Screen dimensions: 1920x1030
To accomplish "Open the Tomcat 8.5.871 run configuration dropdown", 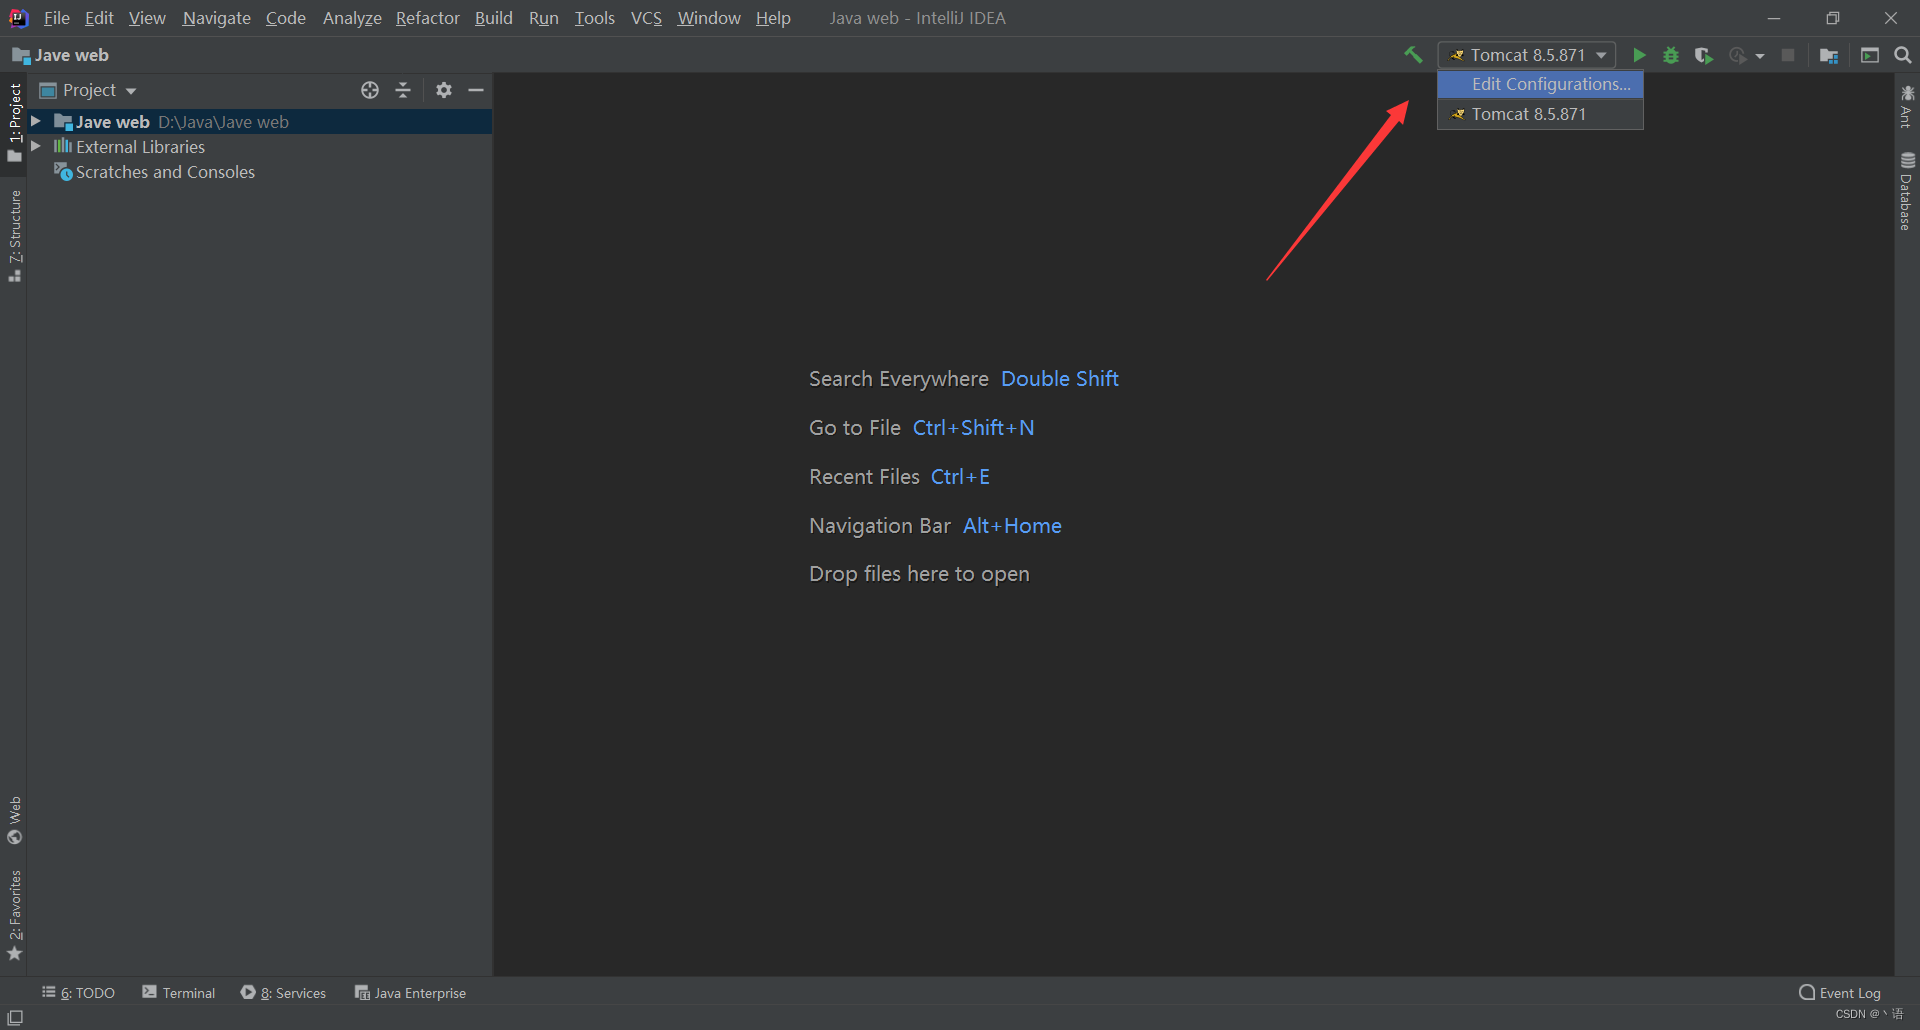I will pyautogui.click(x=1602, y=55).
